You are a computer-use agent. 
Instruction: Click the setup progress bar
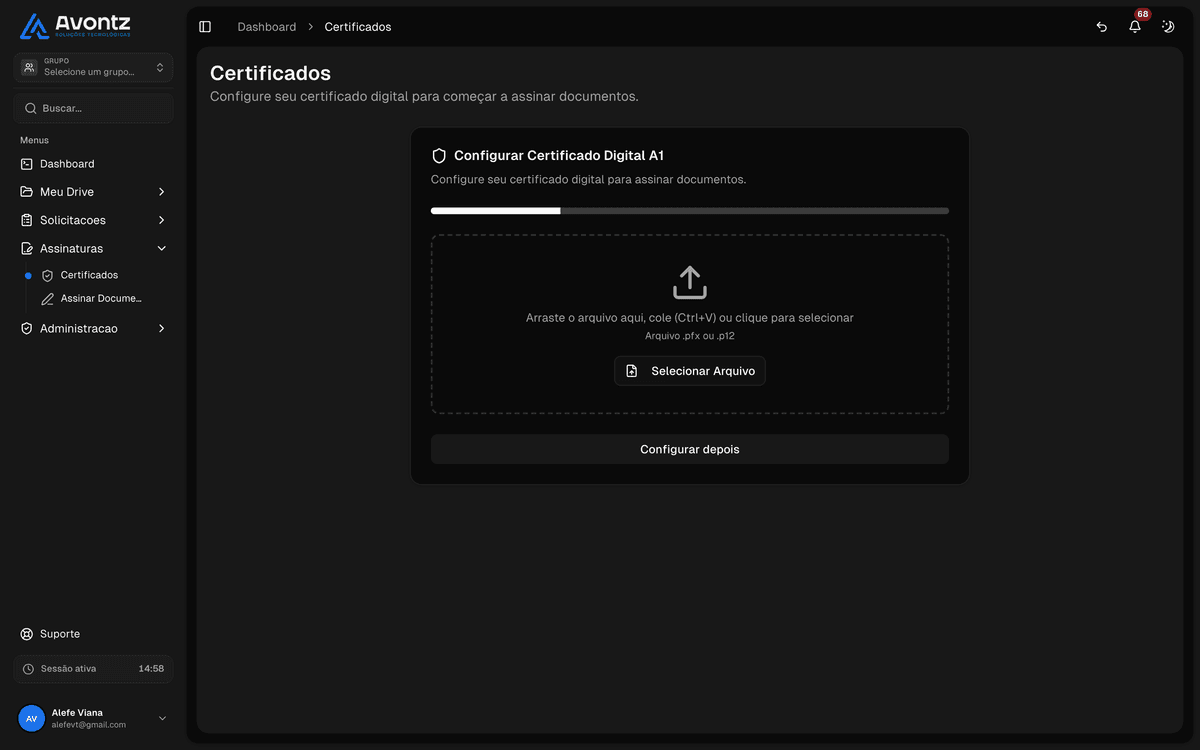pos(689,210)
